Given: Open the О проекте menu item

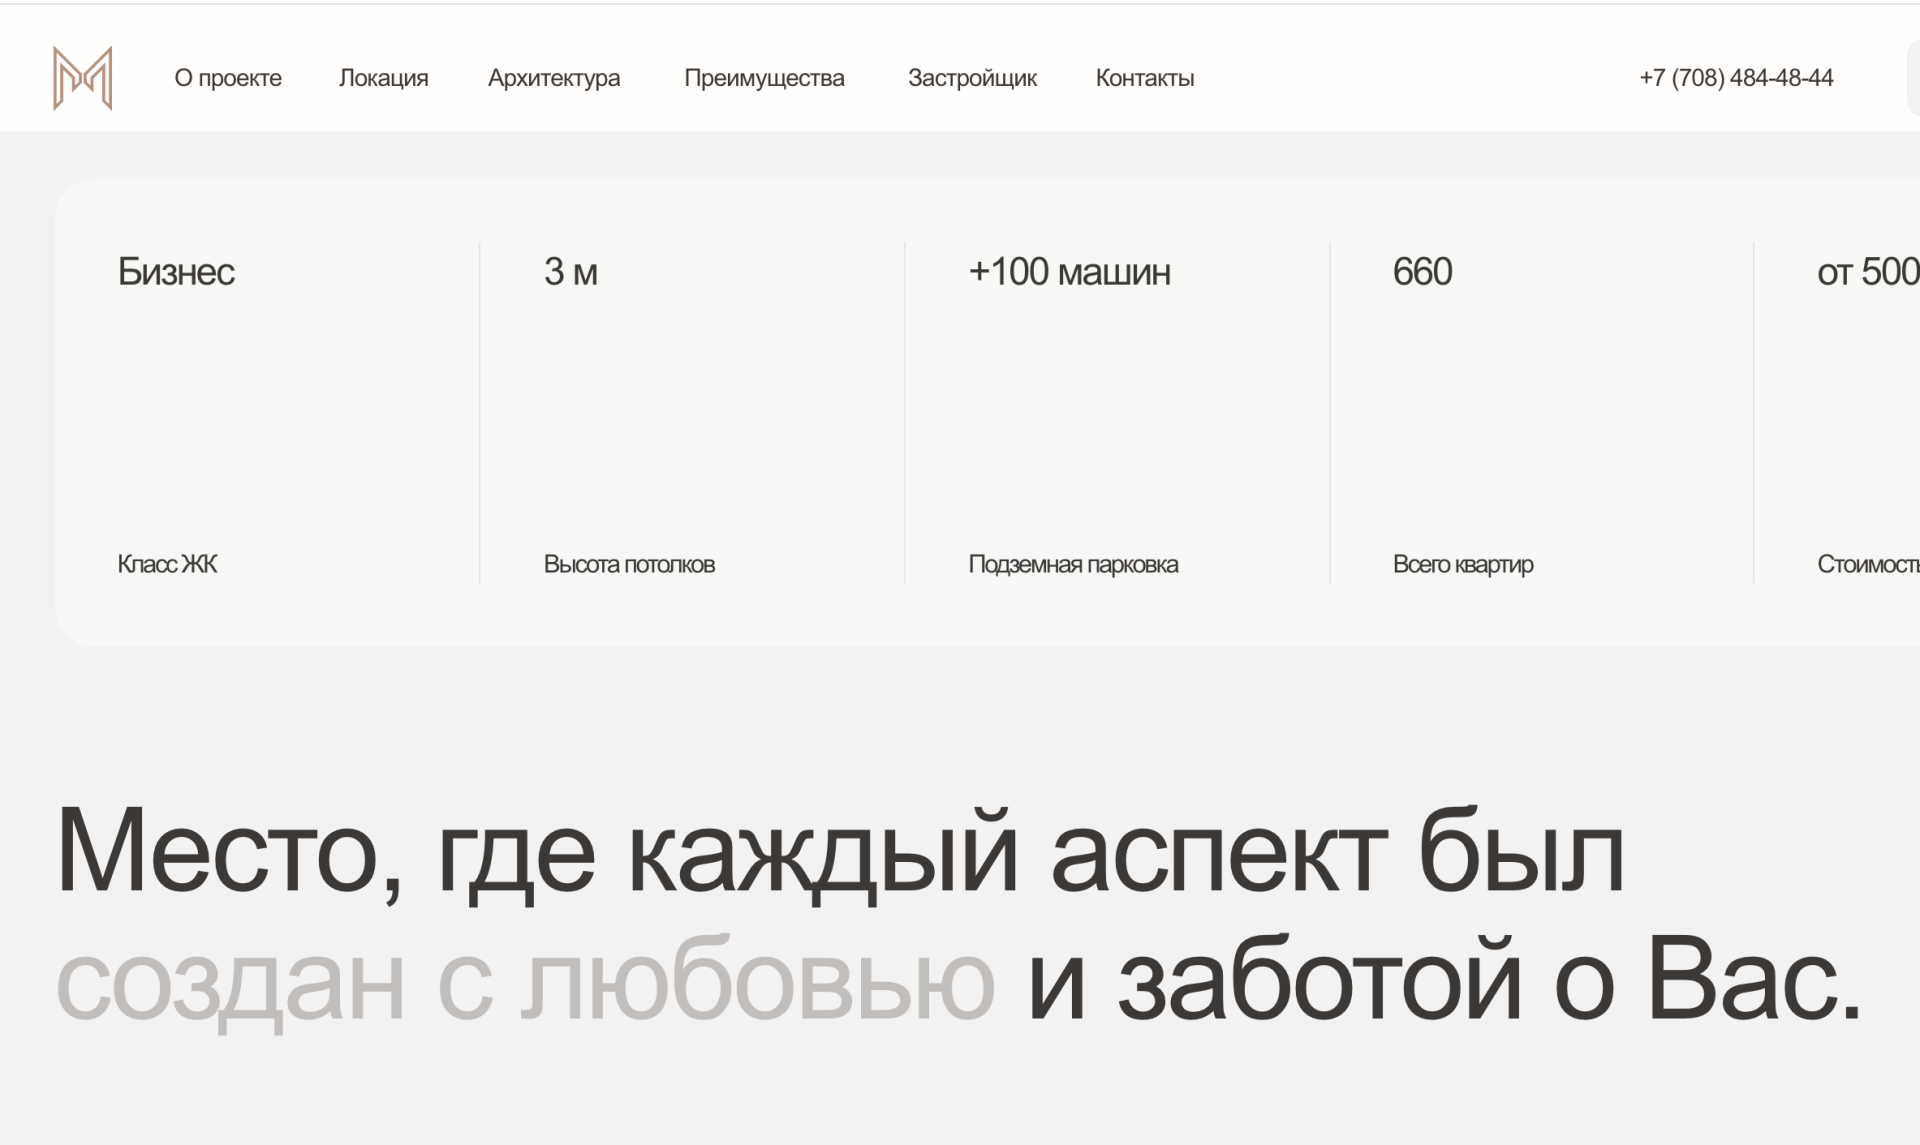Looking at the screenshot, I should point(228,78).
